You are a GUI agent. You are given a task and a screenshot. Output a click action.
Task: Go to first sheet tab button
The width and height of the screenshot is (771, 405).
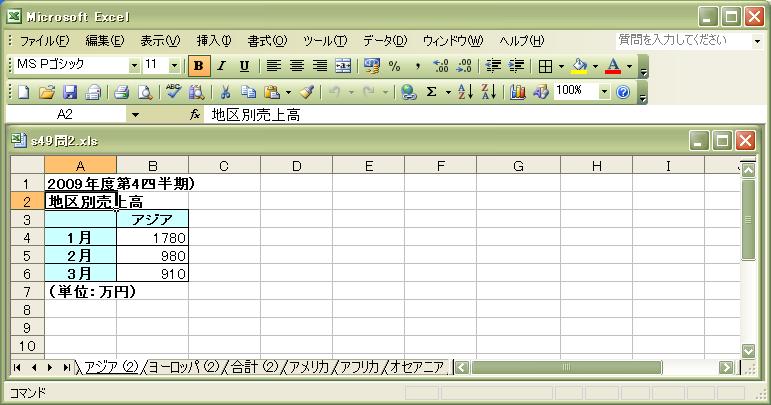17,367
